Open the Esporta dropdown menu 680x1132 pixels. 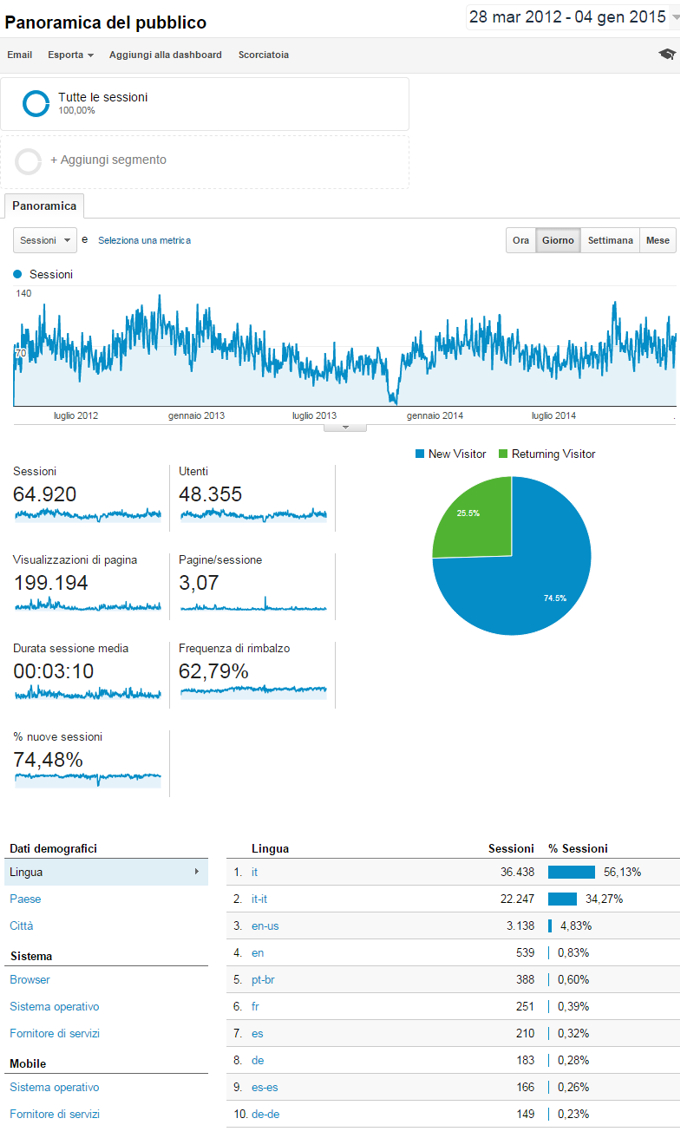click(71, 55)
